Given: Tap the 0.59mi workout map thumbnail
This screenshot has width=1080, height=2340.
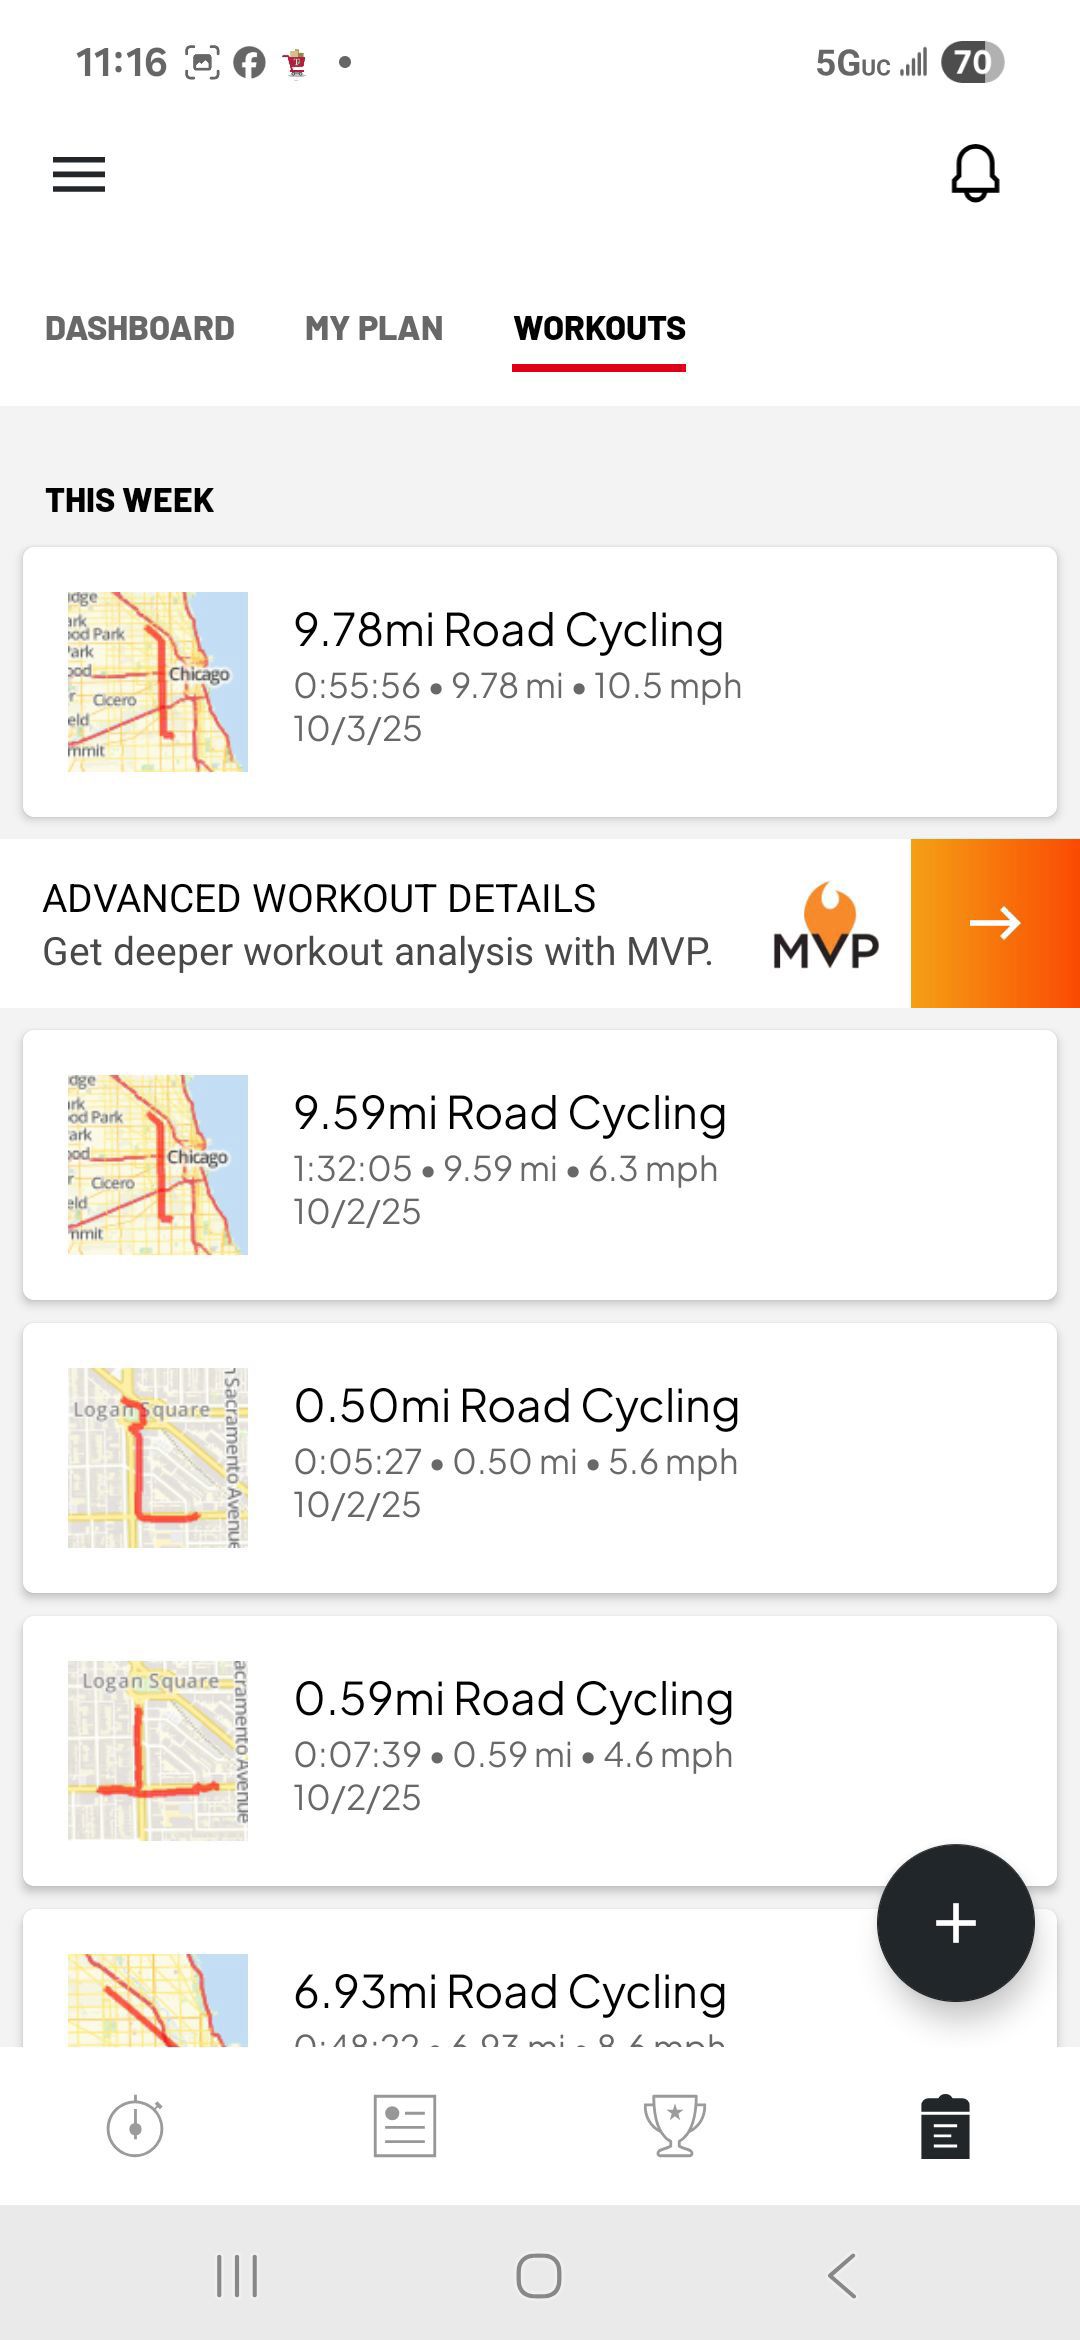Looking at the screenshot, I should [158, 1750].
